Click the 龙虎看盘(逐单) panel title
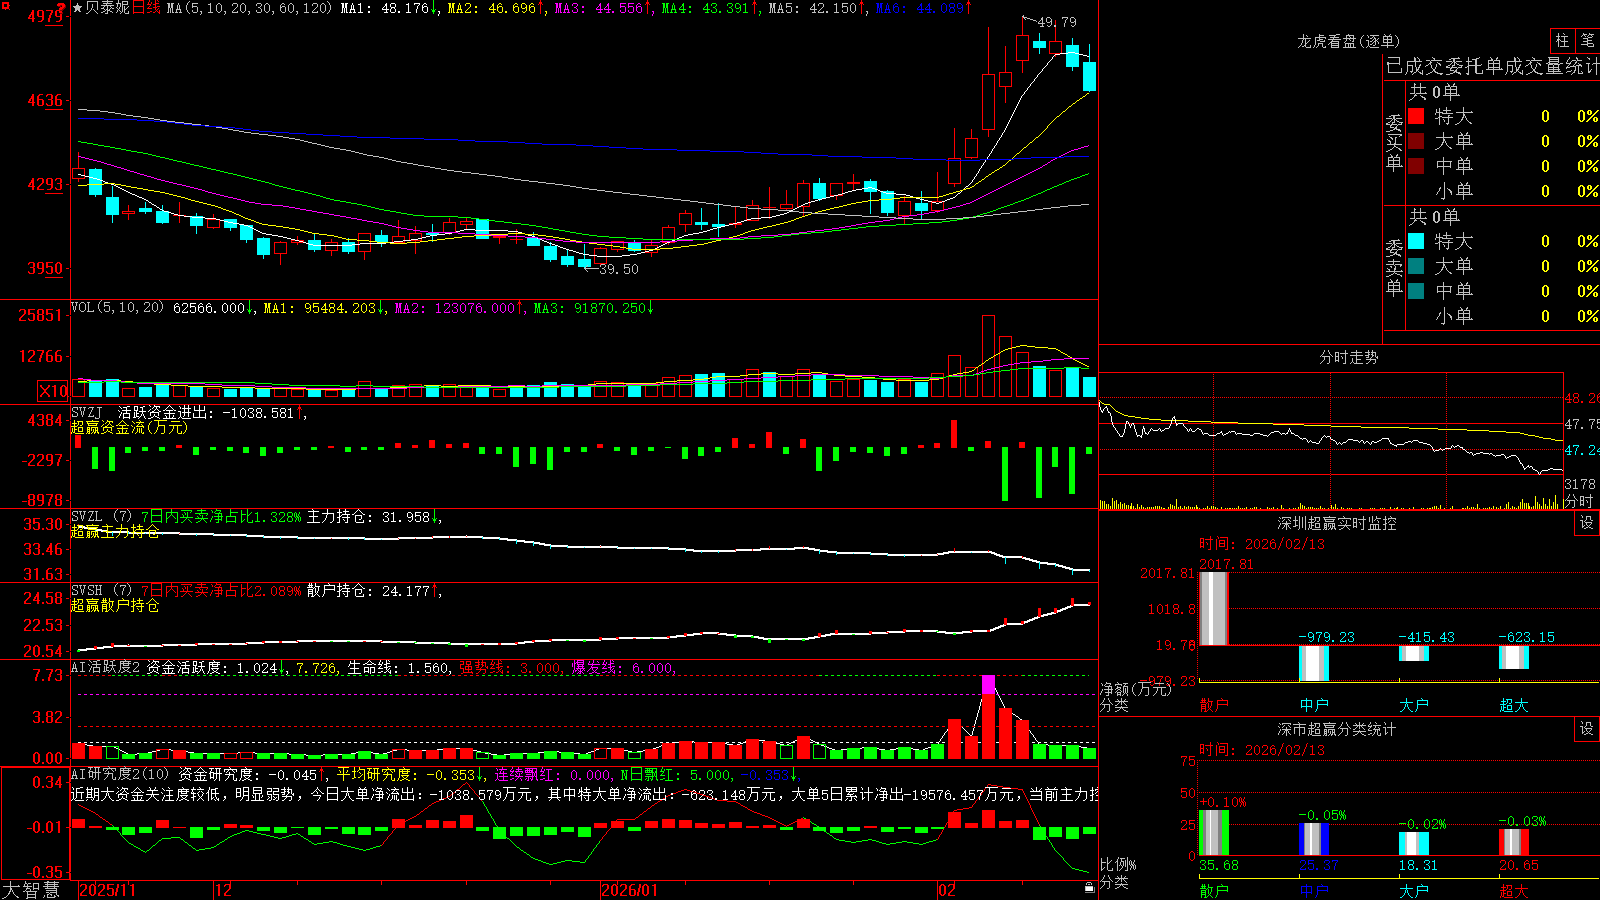Viewport: 1600px width, 900px height. tap(1348, 41)
